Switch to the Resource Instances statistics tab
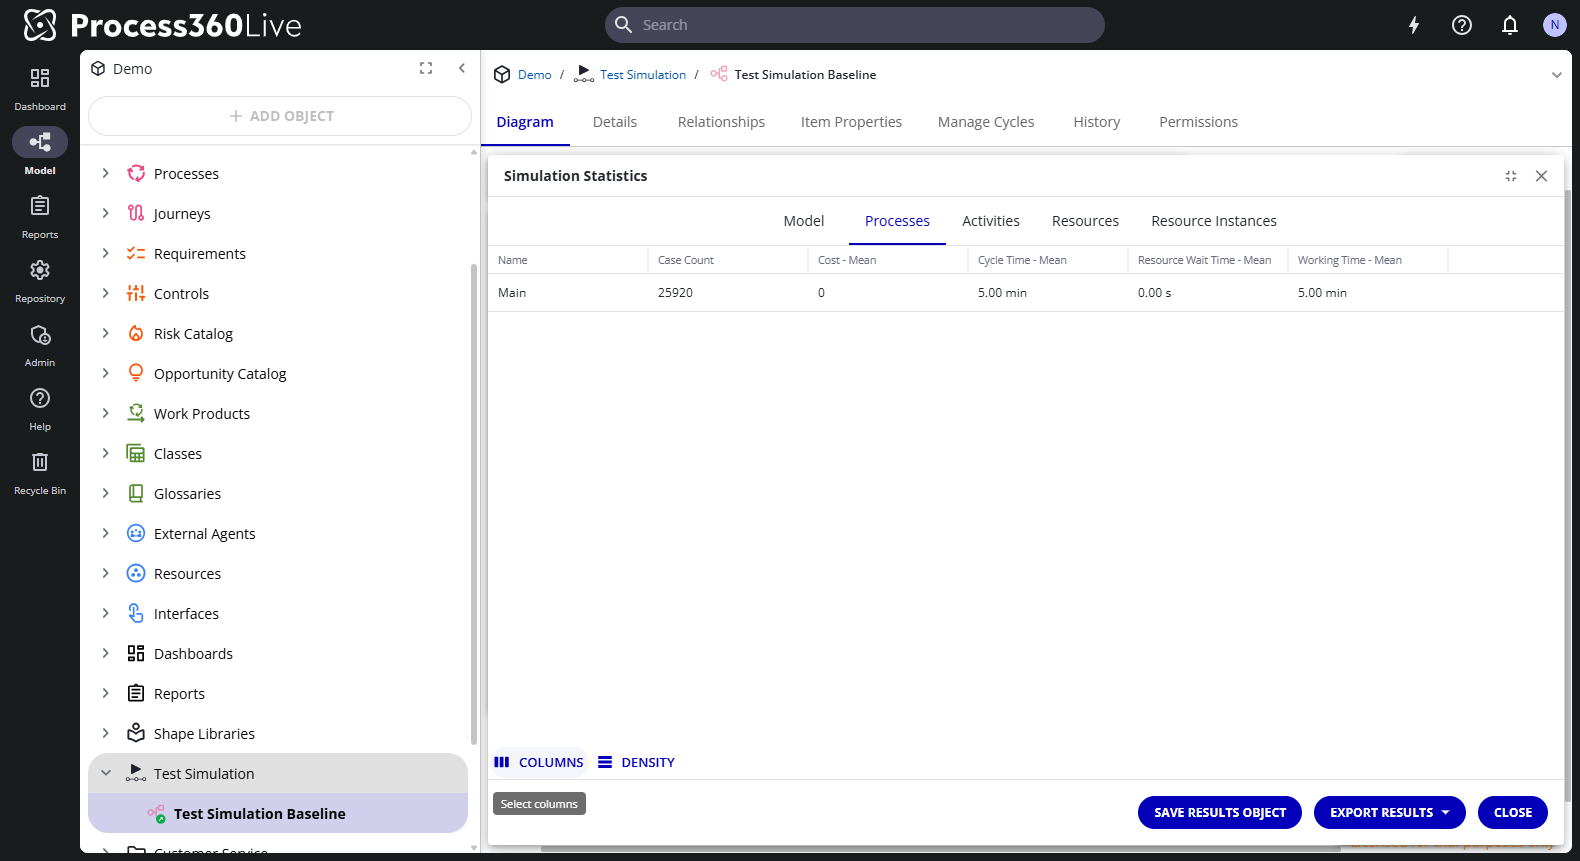This screenshot has height=861, width=1580. (1214, 221)
